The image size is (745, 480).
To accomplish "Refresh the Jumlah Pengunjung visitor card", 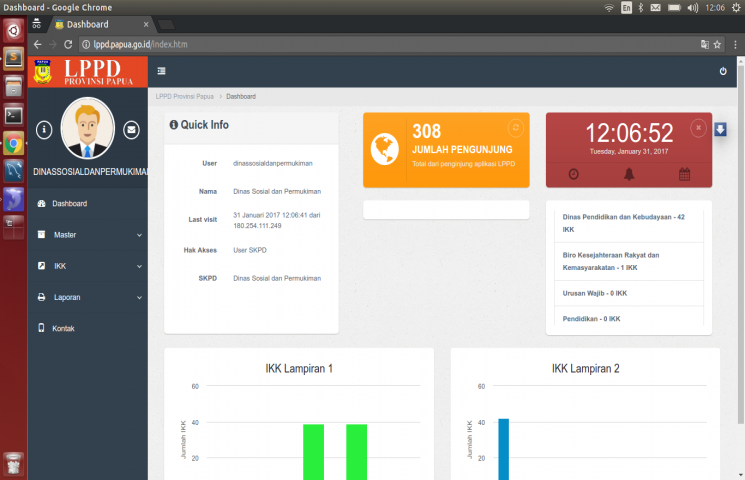I will pyautogui.click(x=515, y=127).
